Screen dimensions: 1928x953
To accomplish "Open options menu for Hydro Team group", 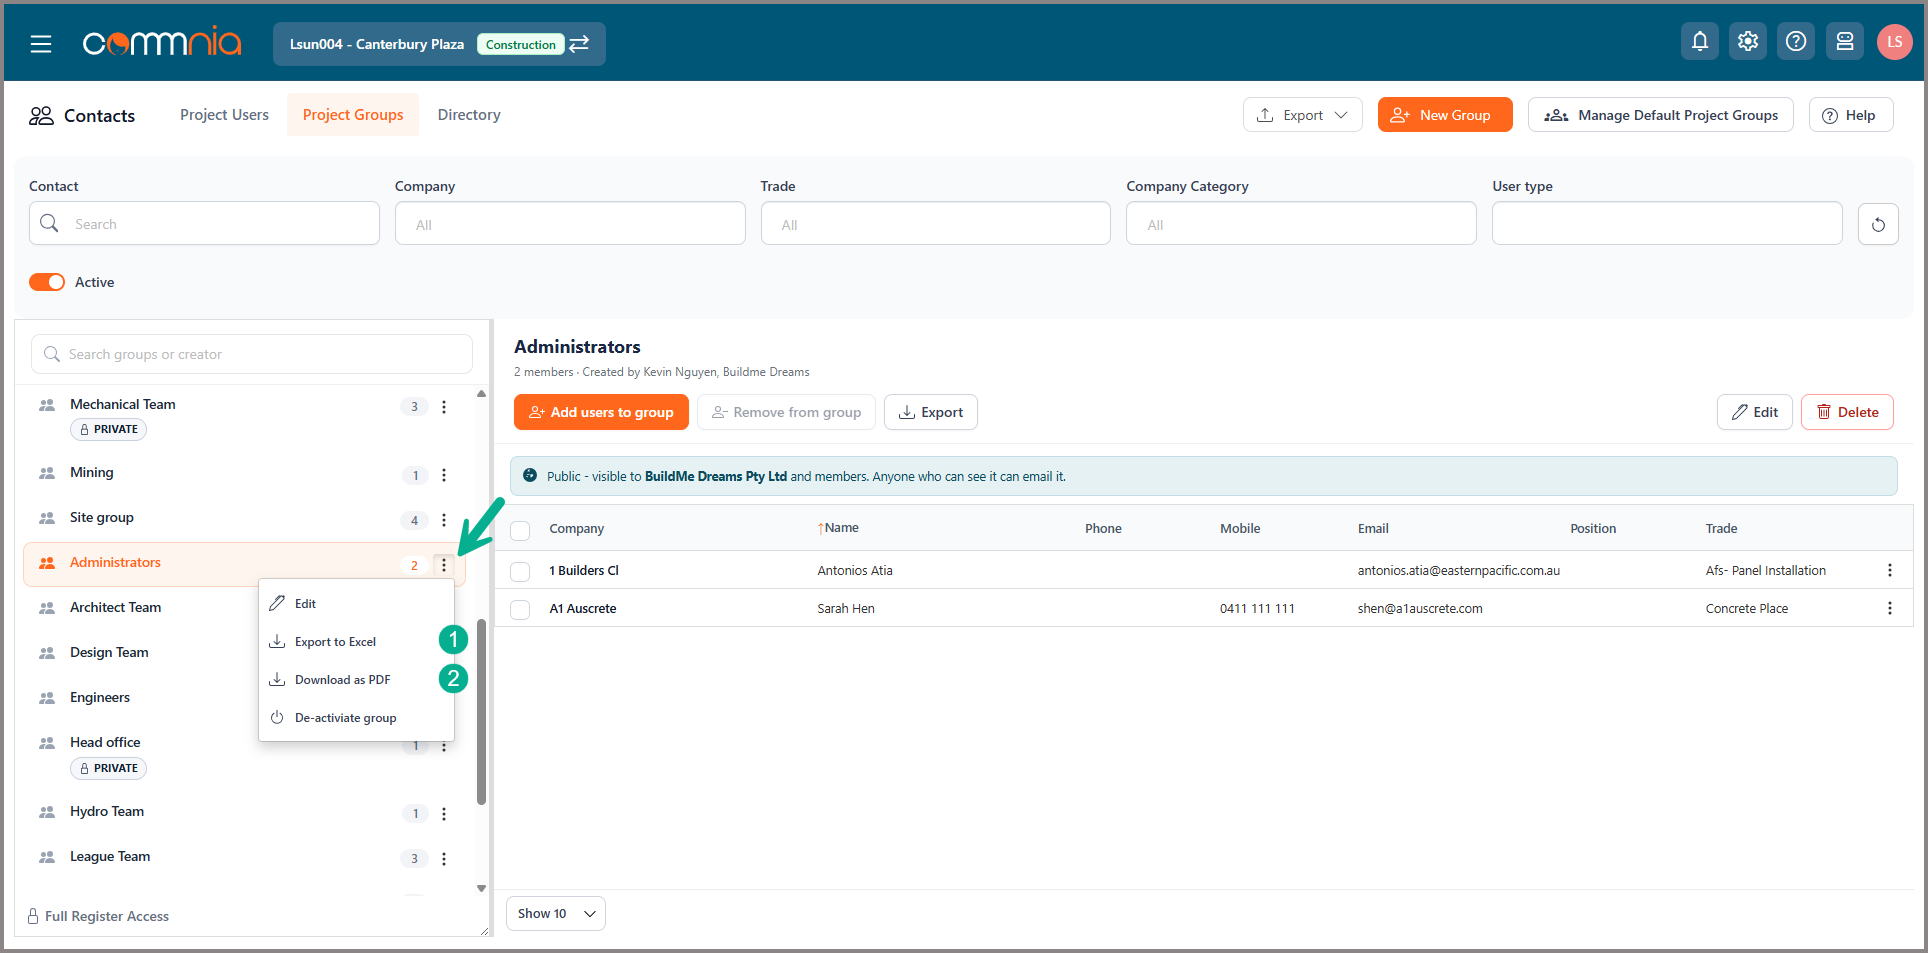I will pos(444,814).
